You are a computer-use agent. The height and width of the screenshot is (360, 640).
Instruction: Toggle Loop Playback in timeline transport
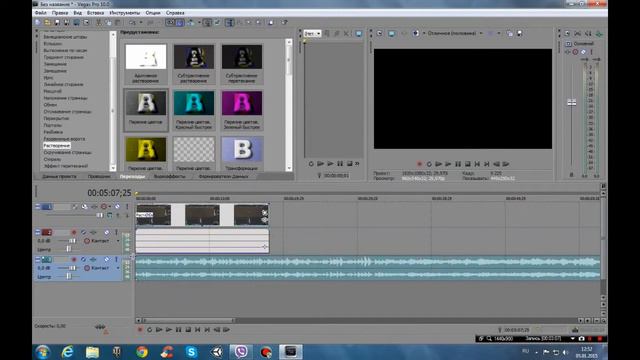[149, 329]
